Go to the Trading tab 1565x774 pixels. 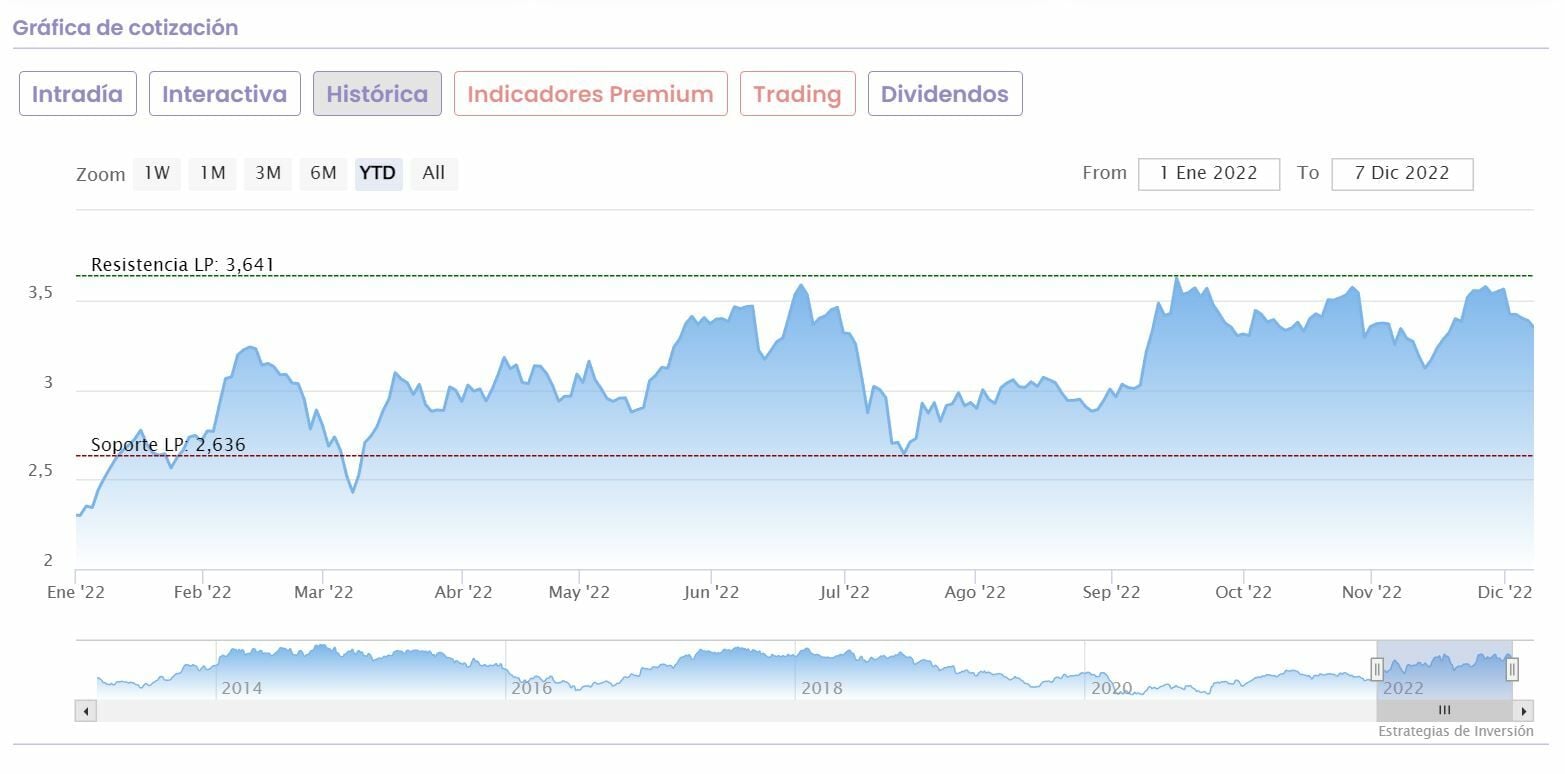pyautogui.click(x=797, y=94)
